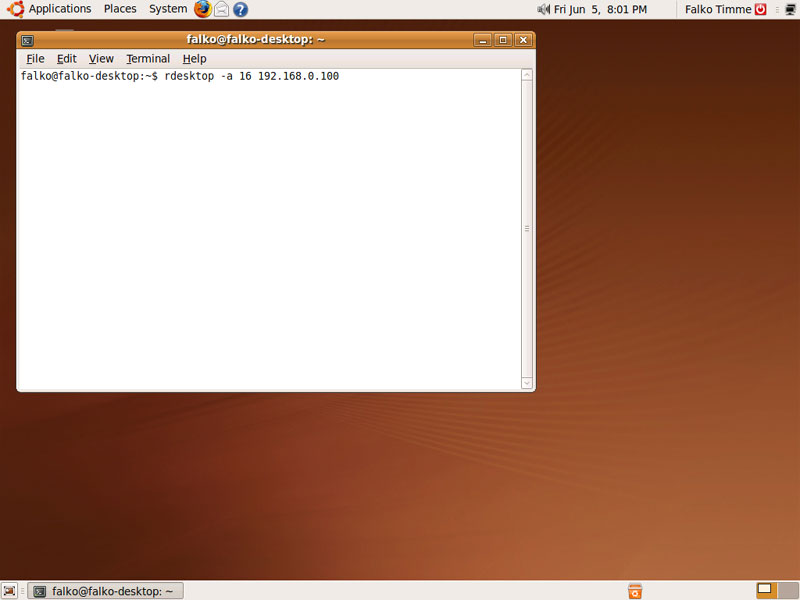Select falko@falko-desktop taskbar window button
Image resolution: width=800 pixels, height=600 pixels.
[x=106, y=591]
